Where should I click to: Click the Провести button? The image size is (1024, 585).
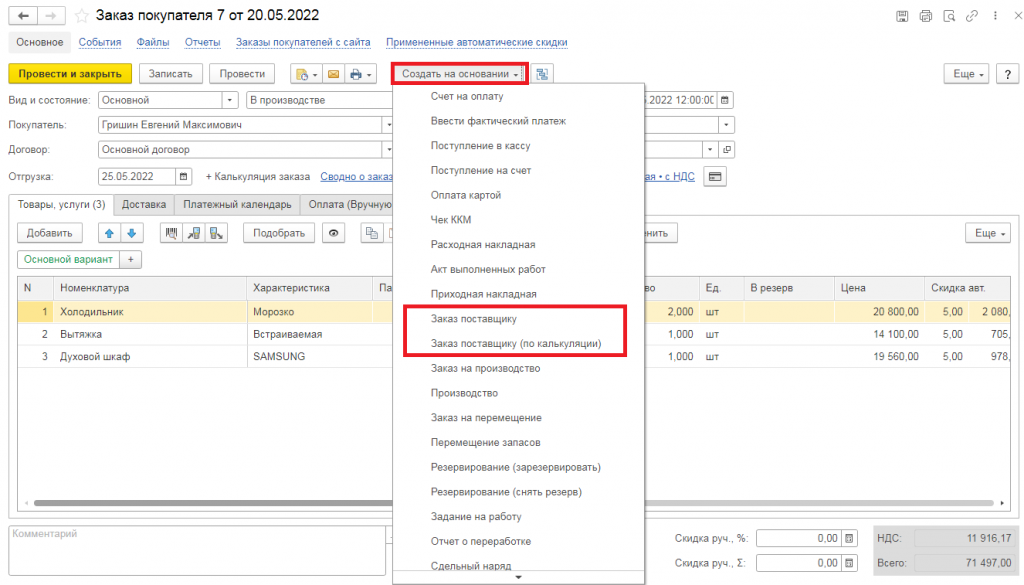coord(242,74)
